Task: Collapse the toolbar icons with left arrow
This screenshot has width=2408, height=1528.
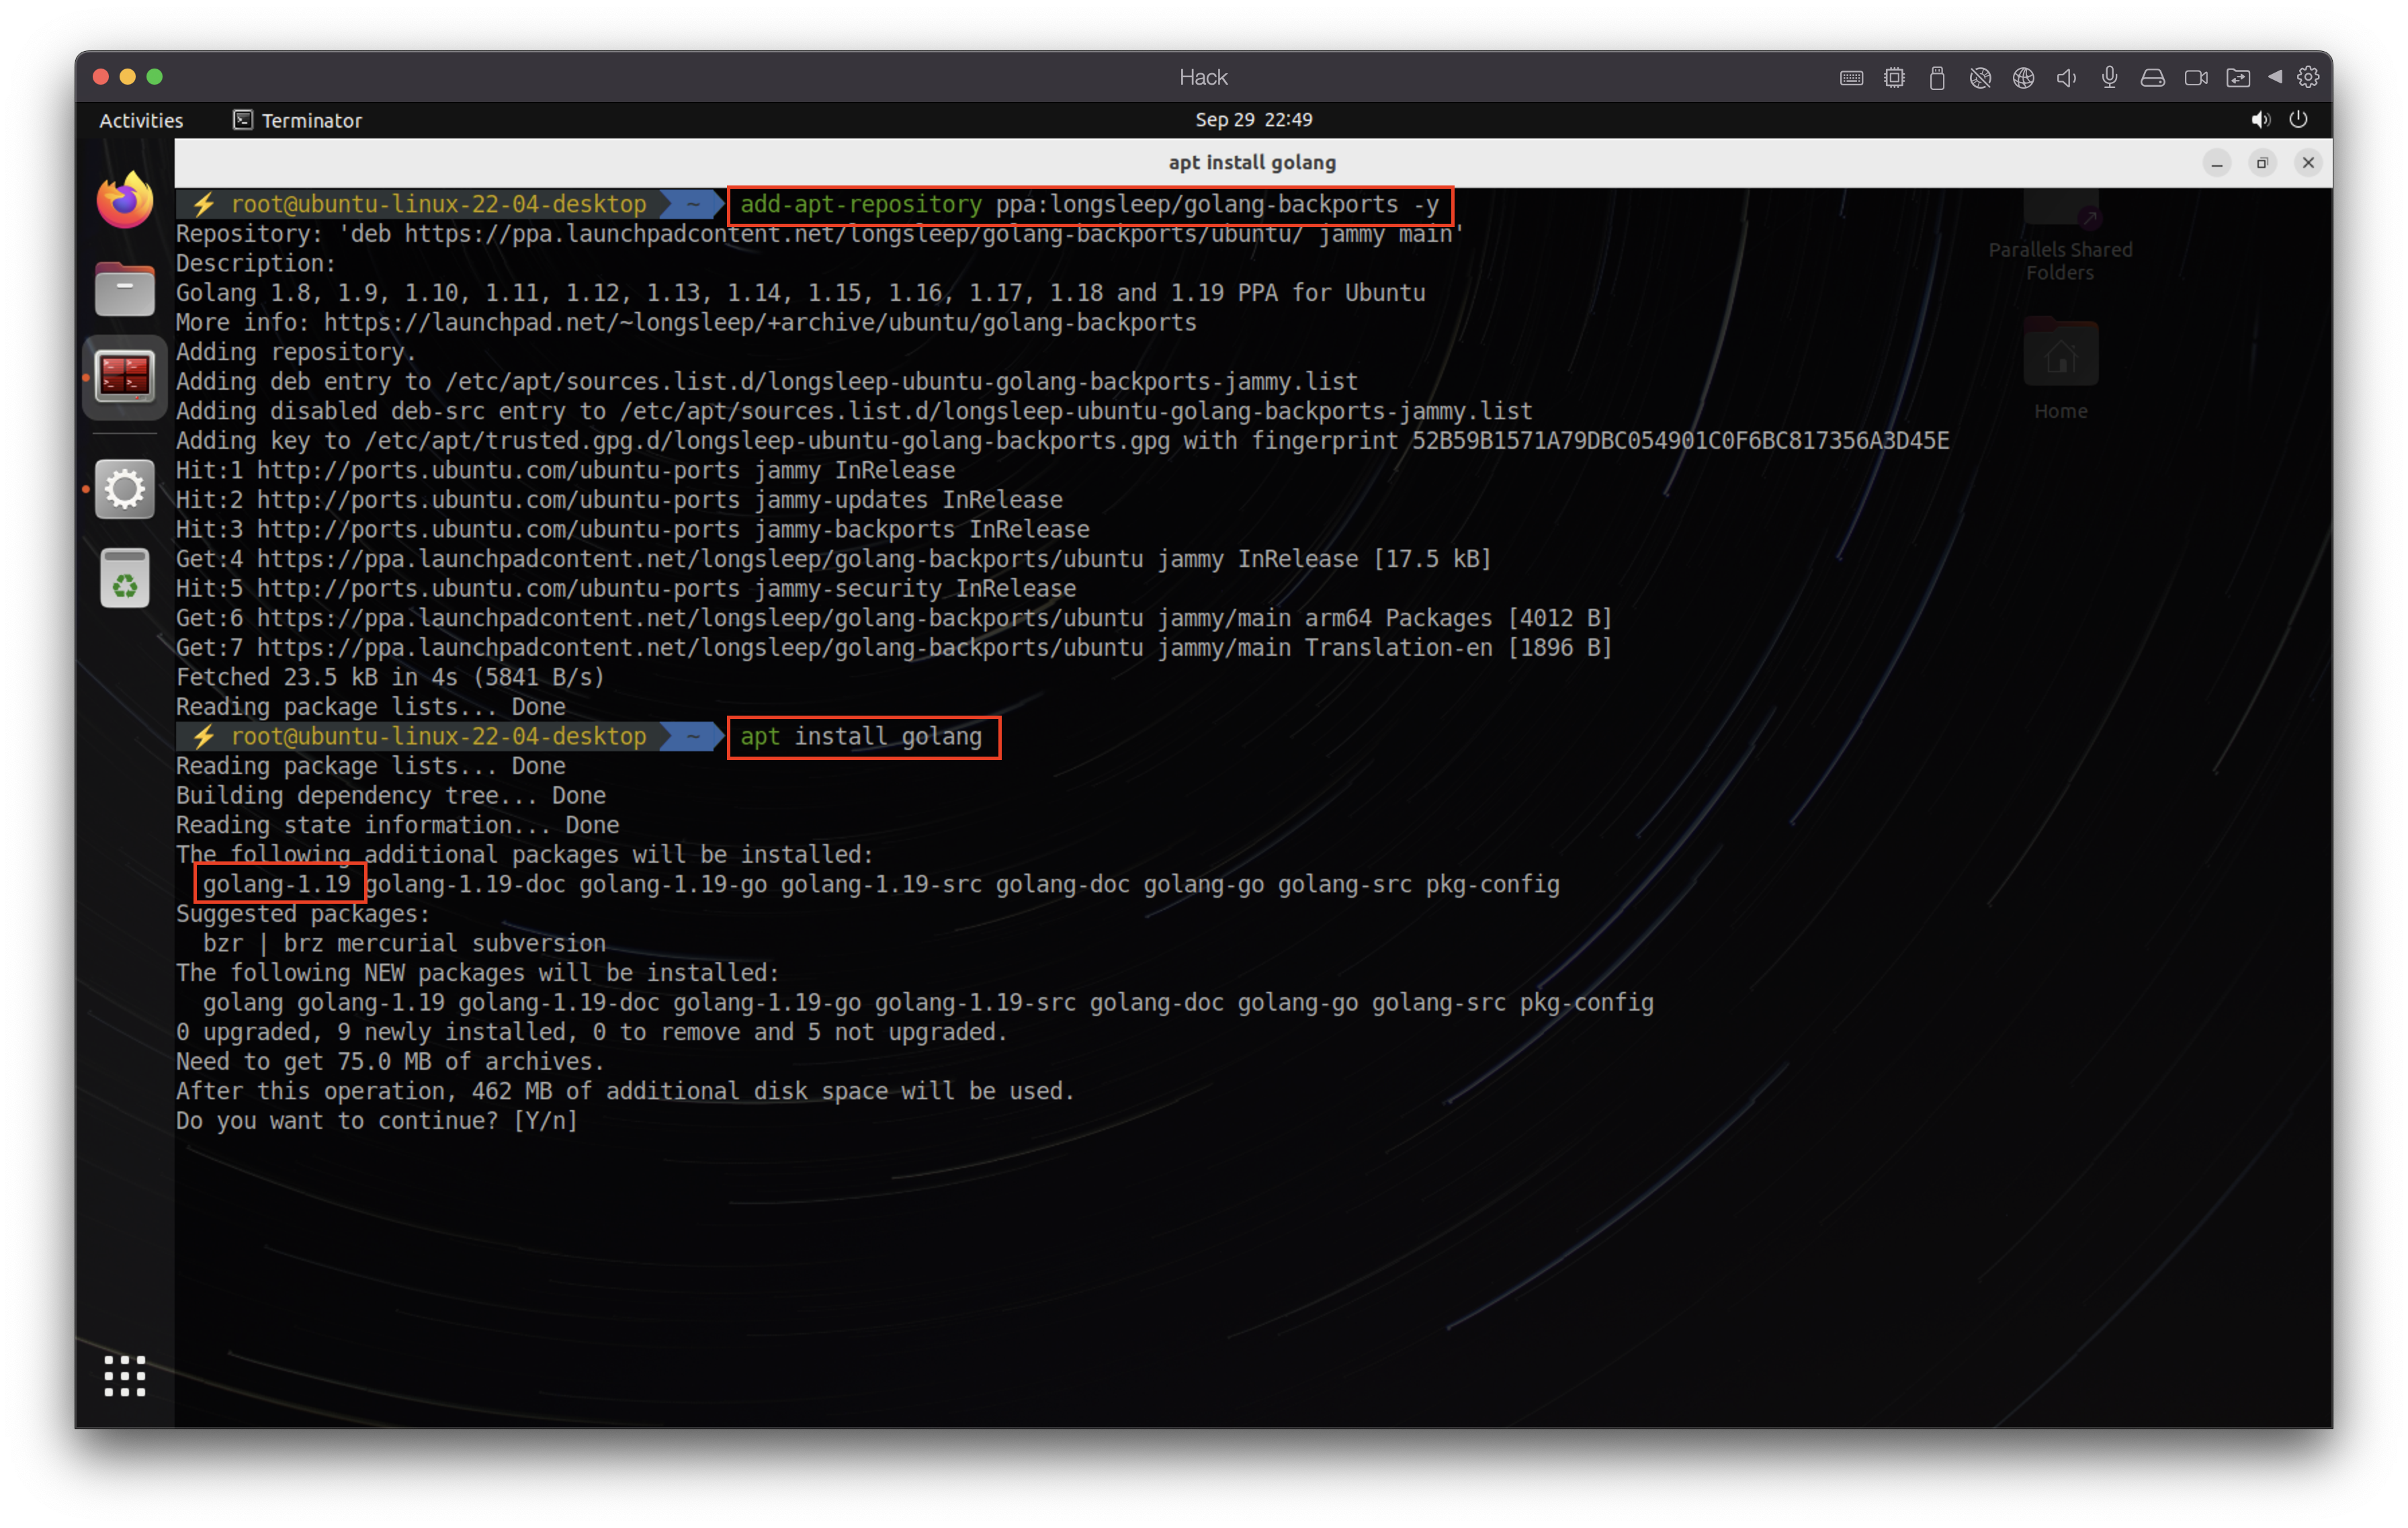Action: tap(2275, 77)
